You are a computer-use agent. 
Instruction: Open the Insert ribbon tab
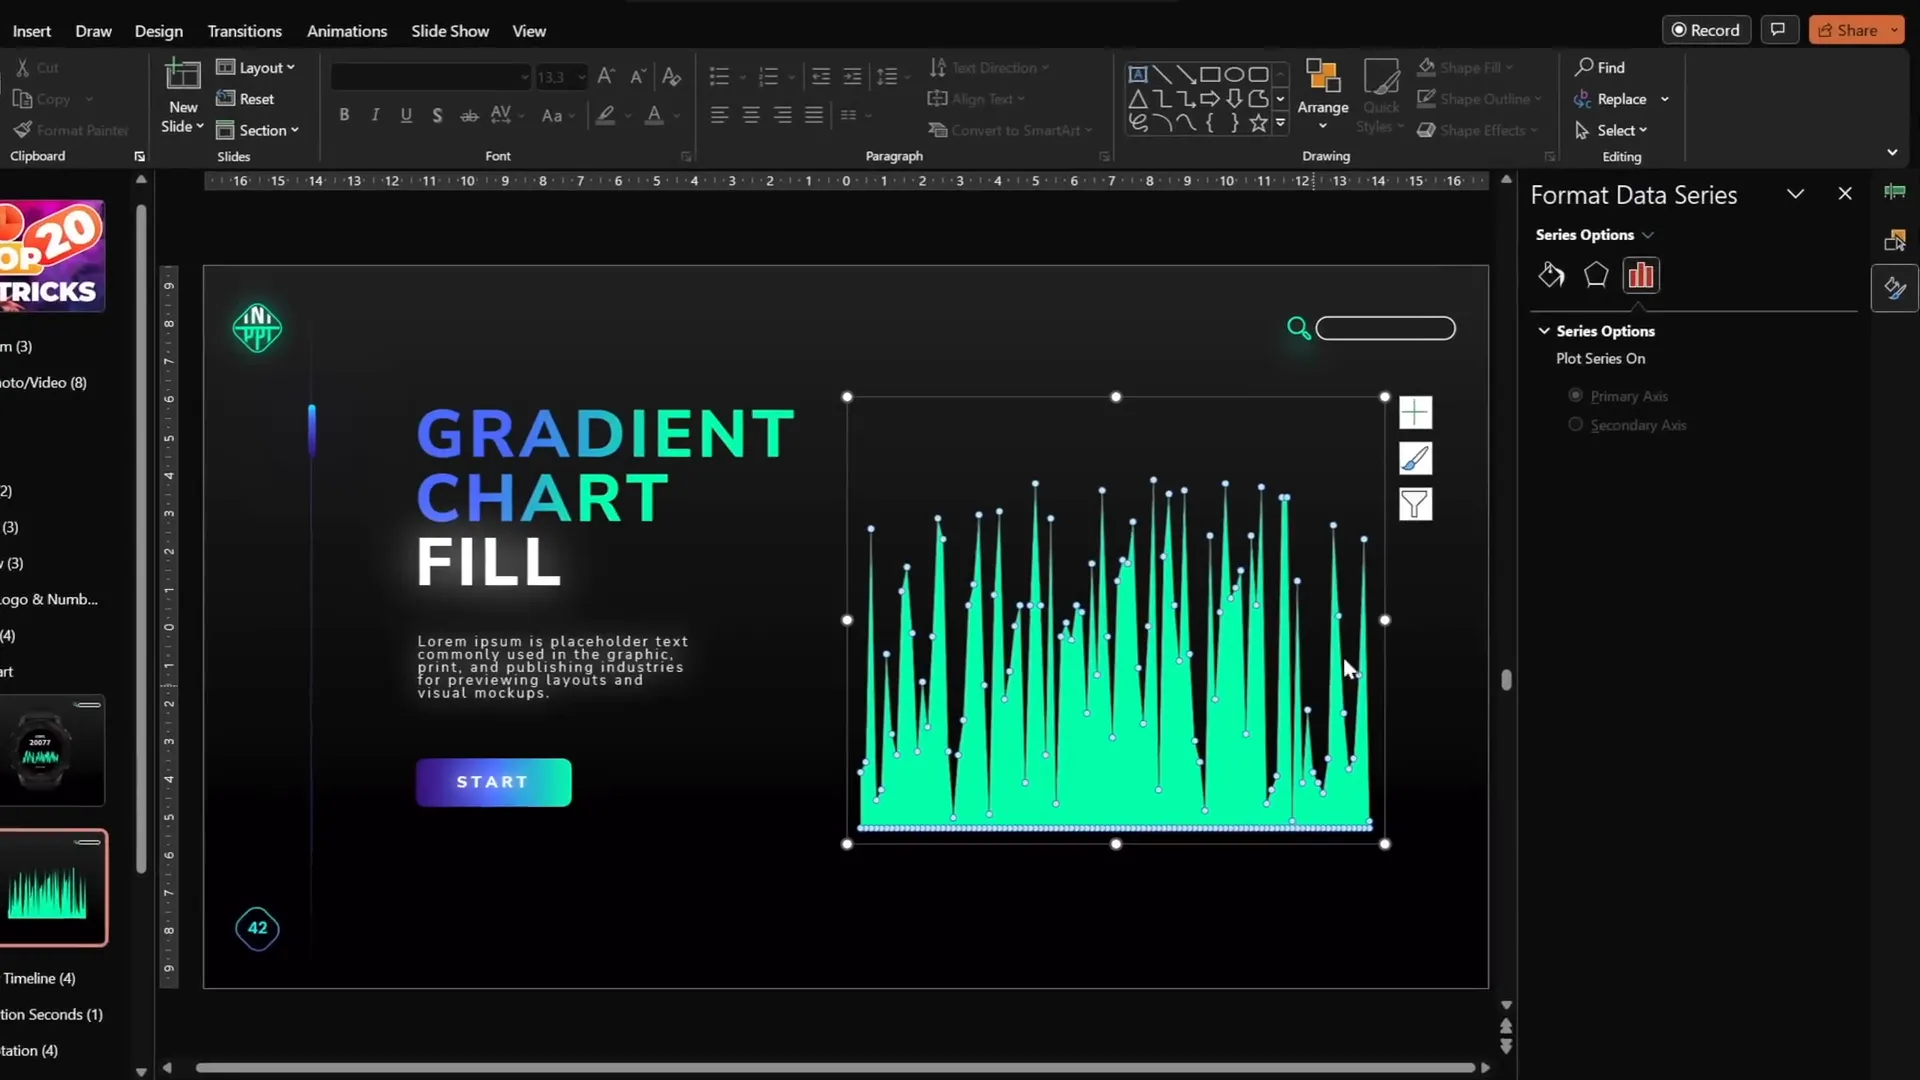[32, 31]
